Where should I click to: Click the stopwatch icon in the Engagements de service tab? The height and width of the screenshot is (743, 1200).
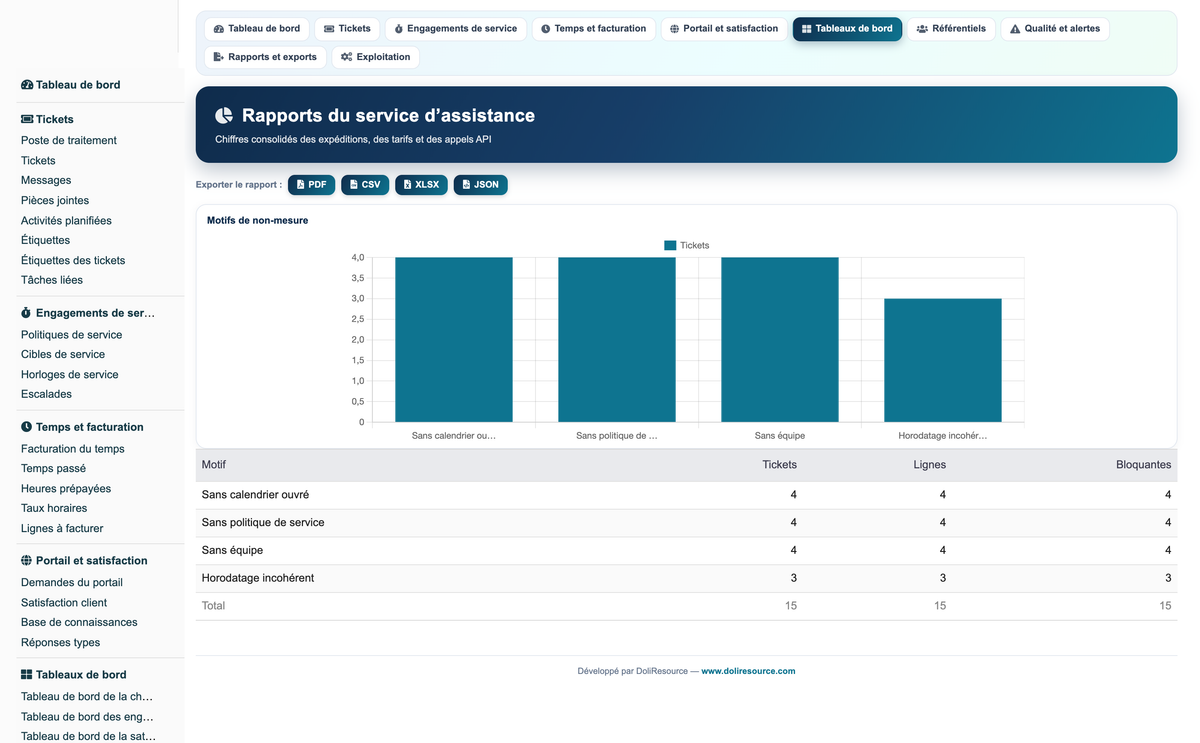point(399,29)
